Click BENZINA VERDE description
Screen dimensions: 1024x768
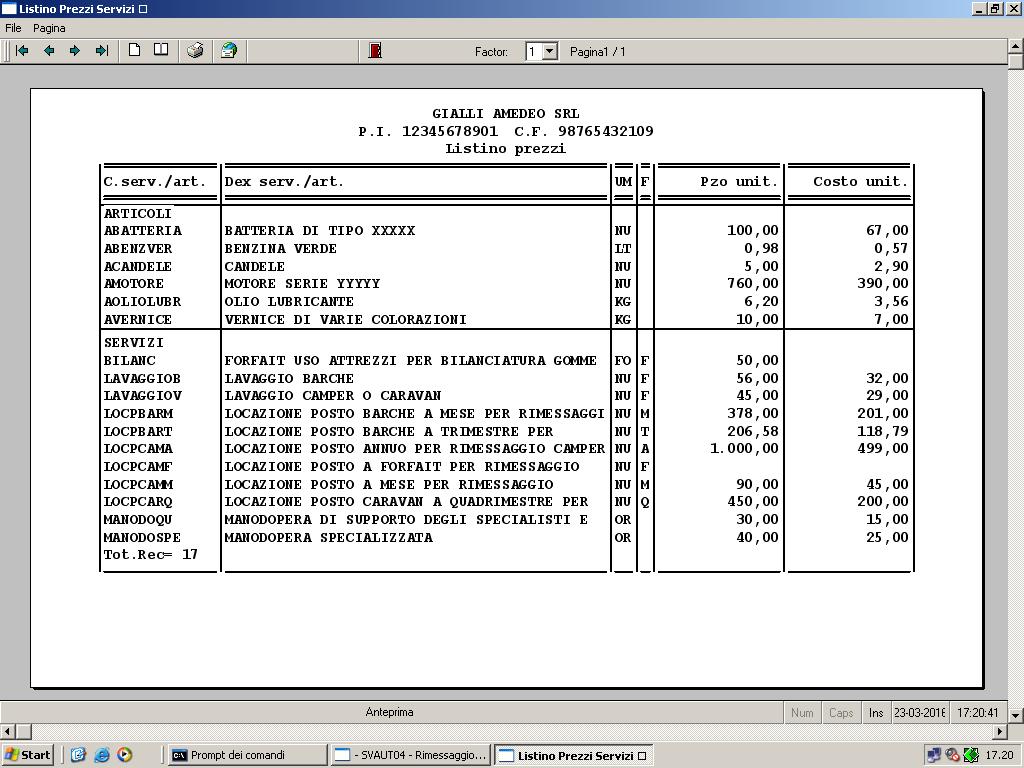tap(281, 249)
